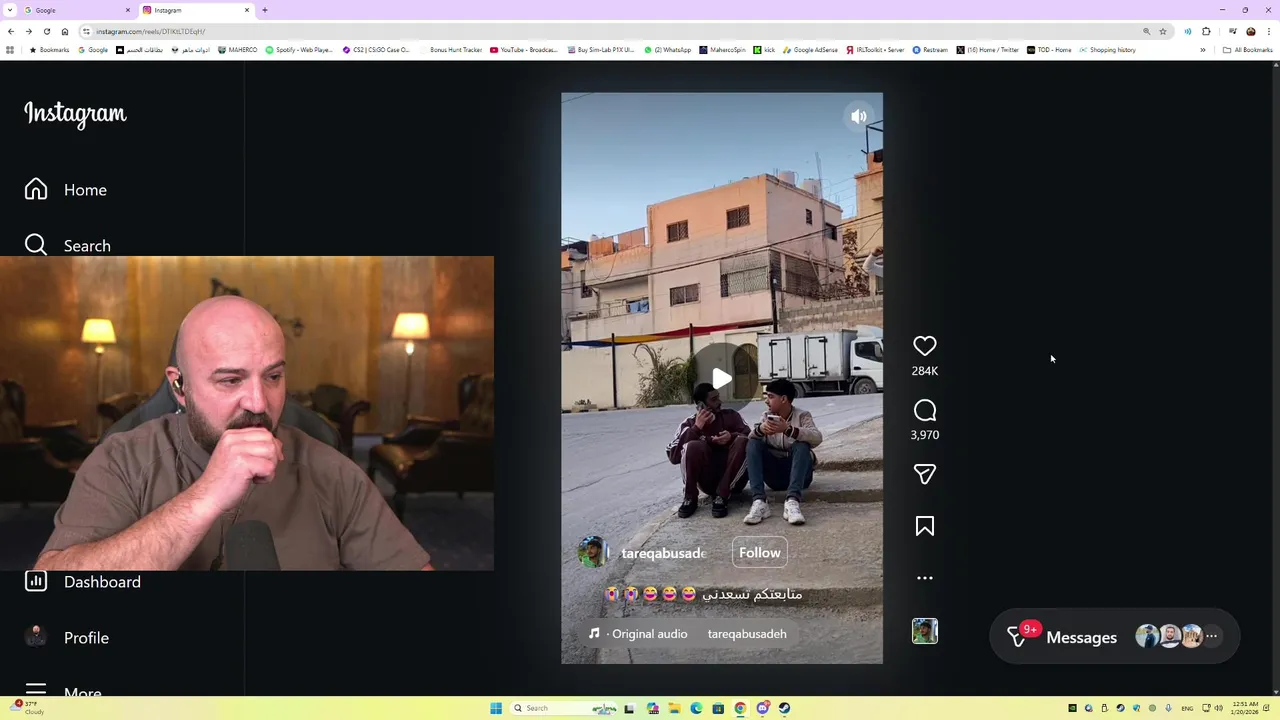This screenshot has width=1280, height=720.
Task: Share the reel with the paper plane icon
Action: click(924, 474)
